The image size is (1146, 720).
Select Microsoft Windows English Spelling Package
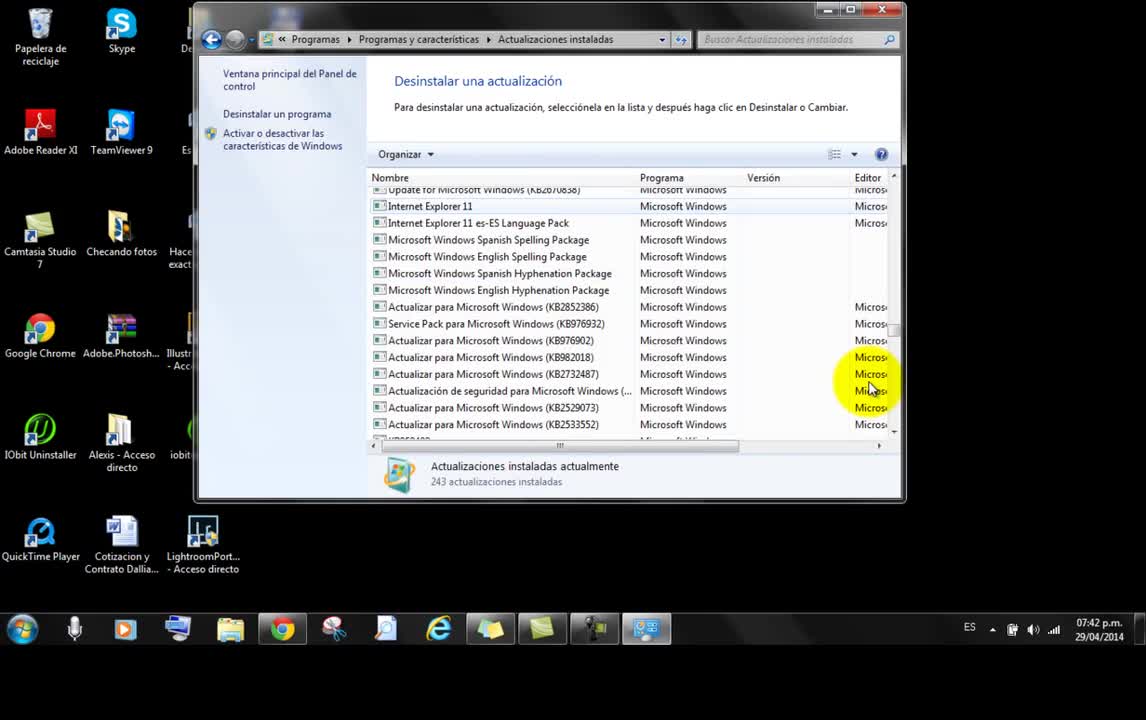coord(629,257)
